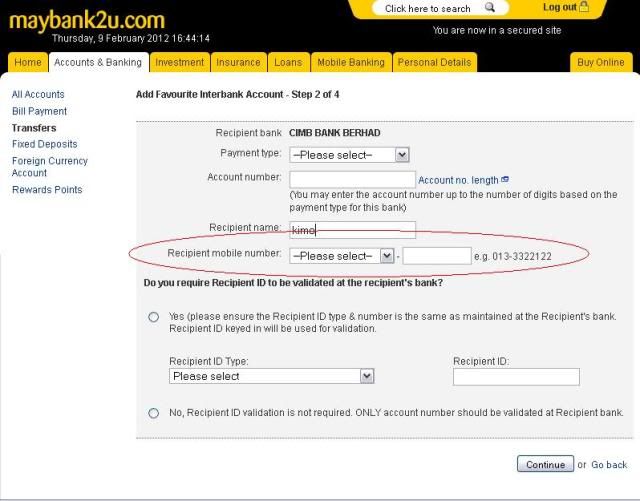
Task: Open the Loans tab
Action: coord(288,62)
